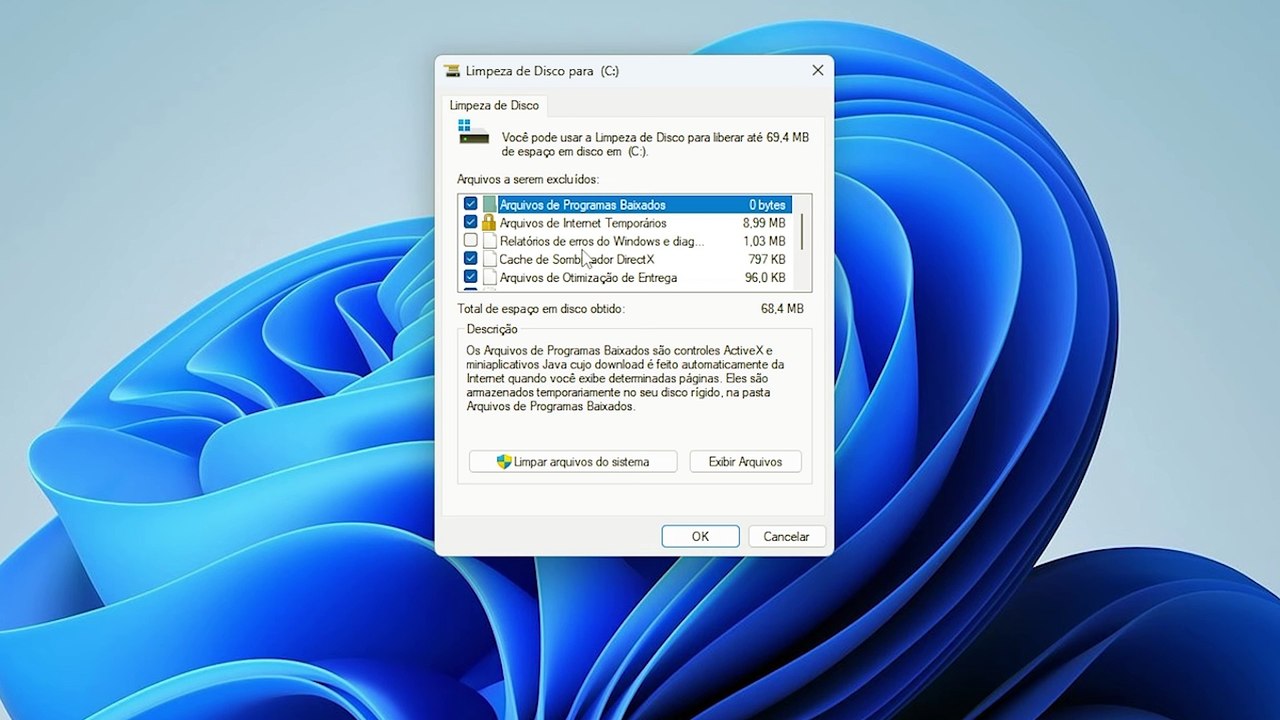Image resolution: width=1280 pixels, height=720 pixels.
Task: Uncheck Arquivos de Programas Baixados checkbox
Action: (471, 205)
